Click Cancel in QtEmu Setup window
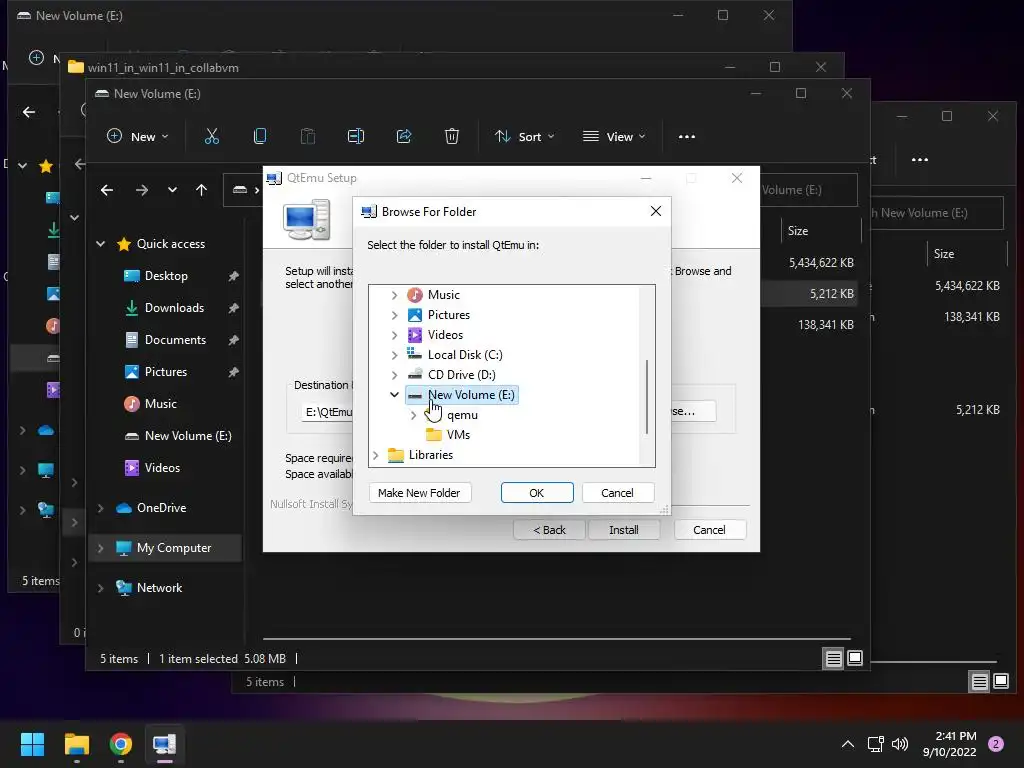The image size is (1024, 768). [x=709, y=530]
